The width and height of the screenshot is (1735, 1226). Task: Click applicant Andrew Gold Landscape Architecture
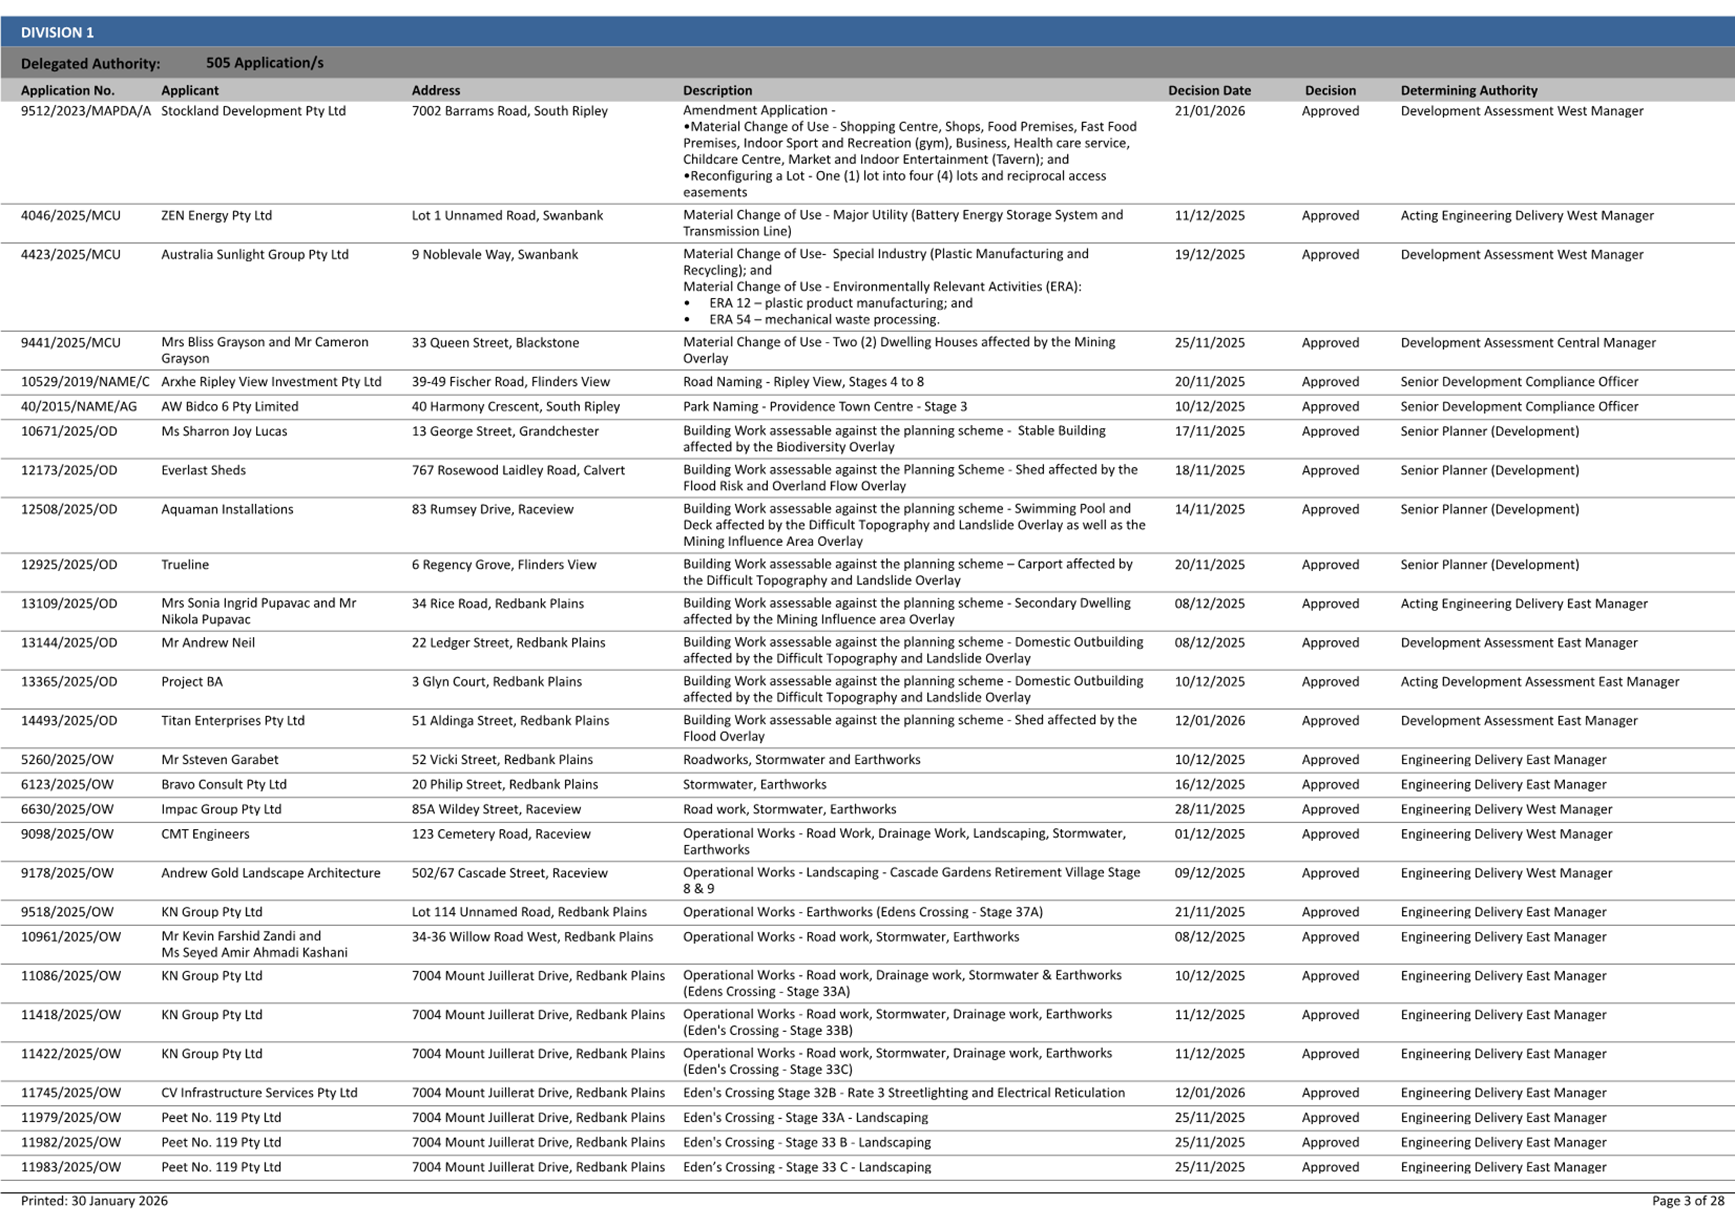pos(271,872)
